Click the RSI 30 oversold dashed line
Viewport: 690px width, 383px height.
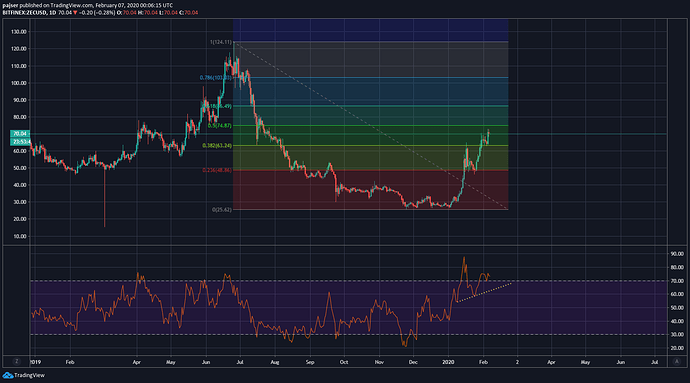(x=349, y=335)
